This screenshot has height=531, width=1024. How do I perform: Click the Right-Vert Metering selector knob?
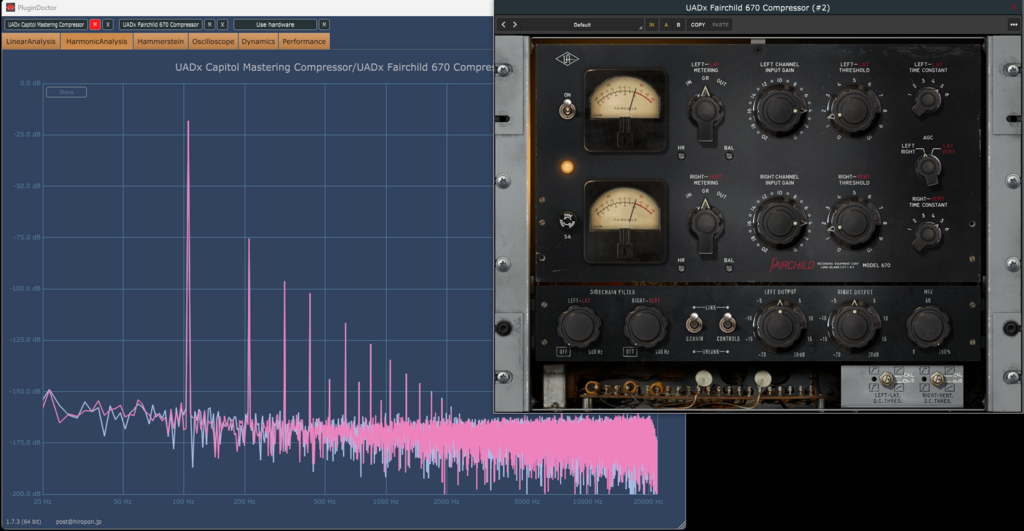[705, 224]
